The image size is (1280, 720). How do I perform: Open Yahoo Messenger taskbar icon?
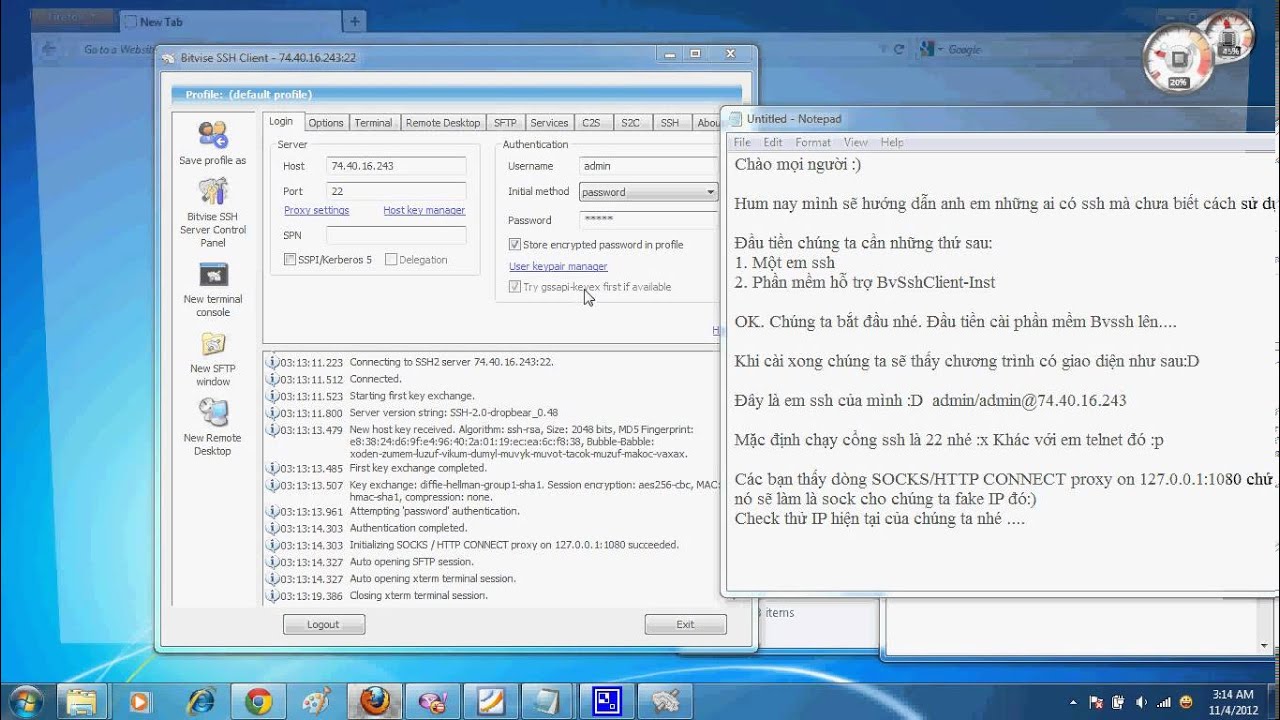(x=432, y=701)
